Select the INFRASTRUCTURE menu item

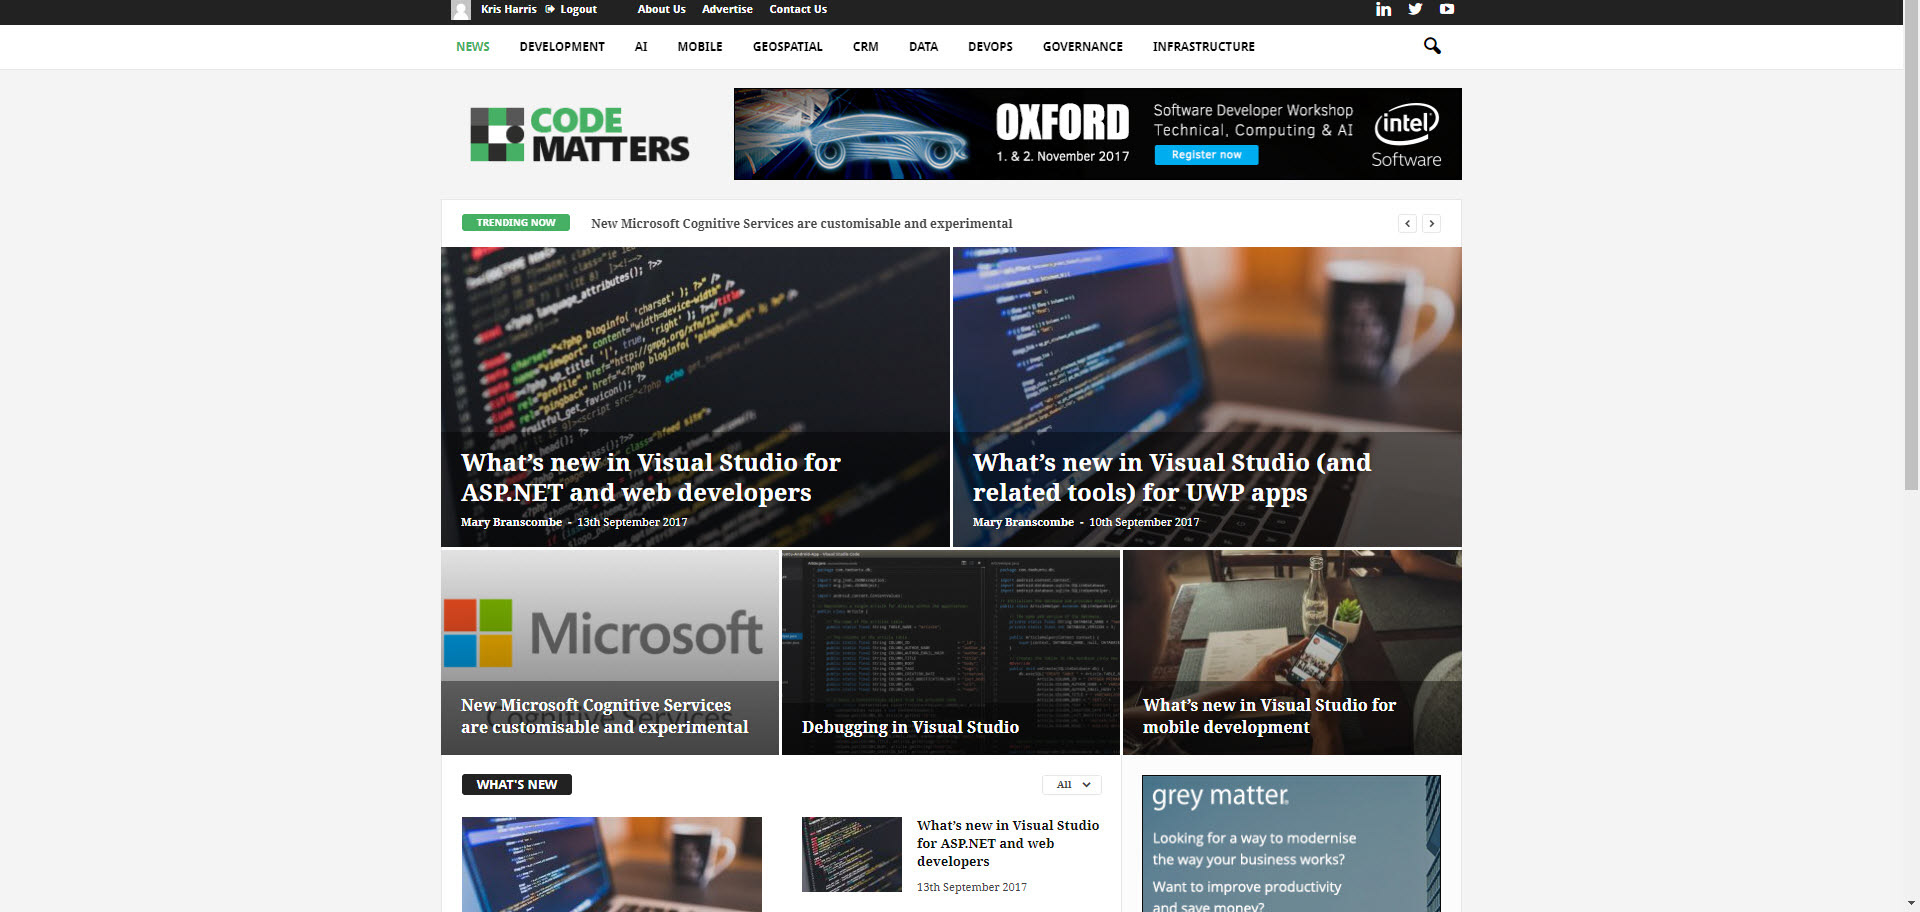(x=1204, y=47)
